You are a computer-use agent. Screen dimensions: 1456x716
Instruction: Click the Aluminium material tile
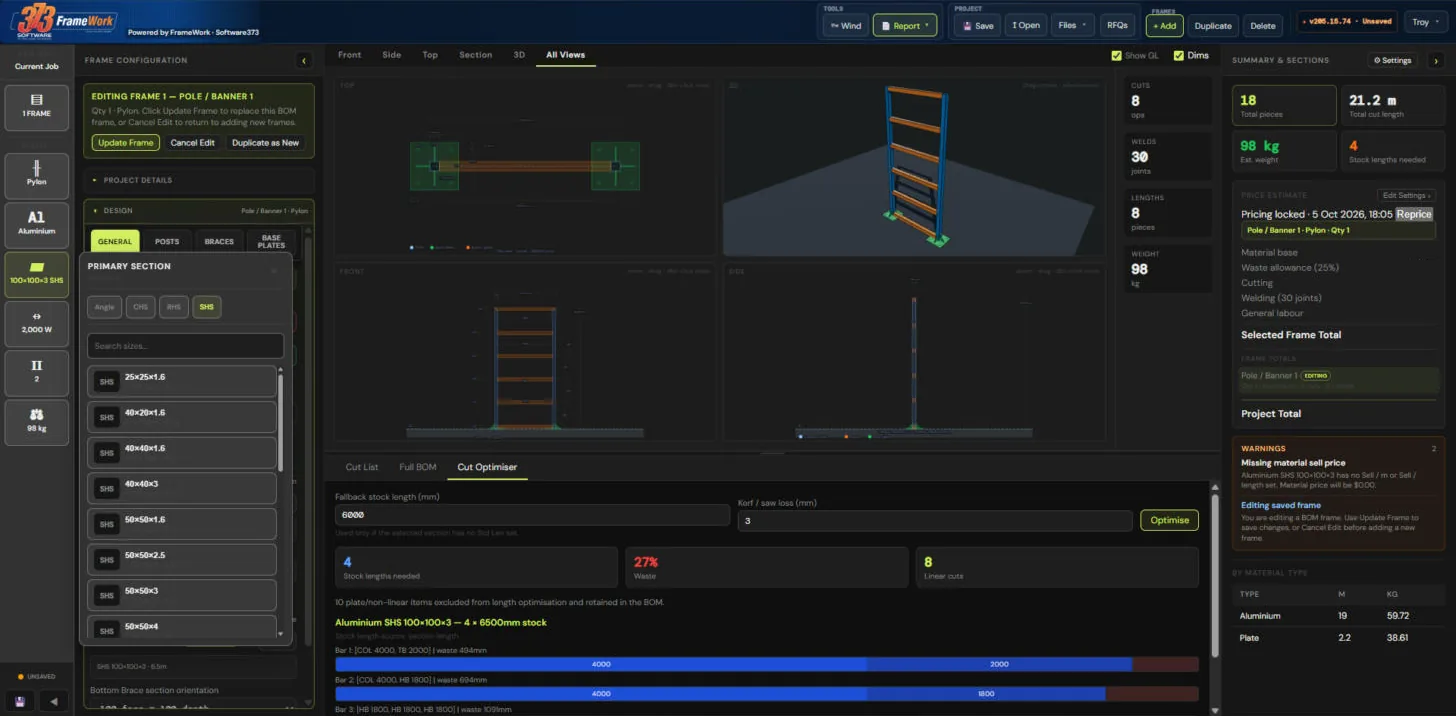[x=37, y=224]
